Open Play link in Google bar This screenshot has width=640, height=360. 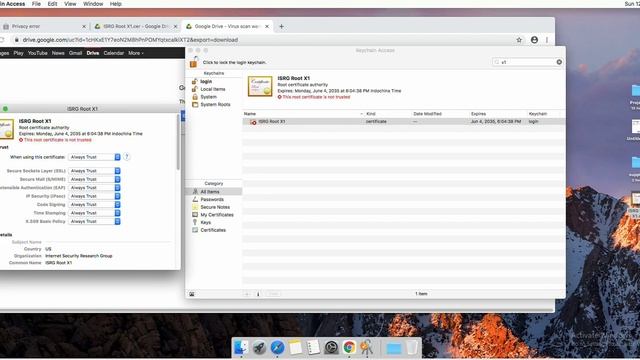[18, 53]
